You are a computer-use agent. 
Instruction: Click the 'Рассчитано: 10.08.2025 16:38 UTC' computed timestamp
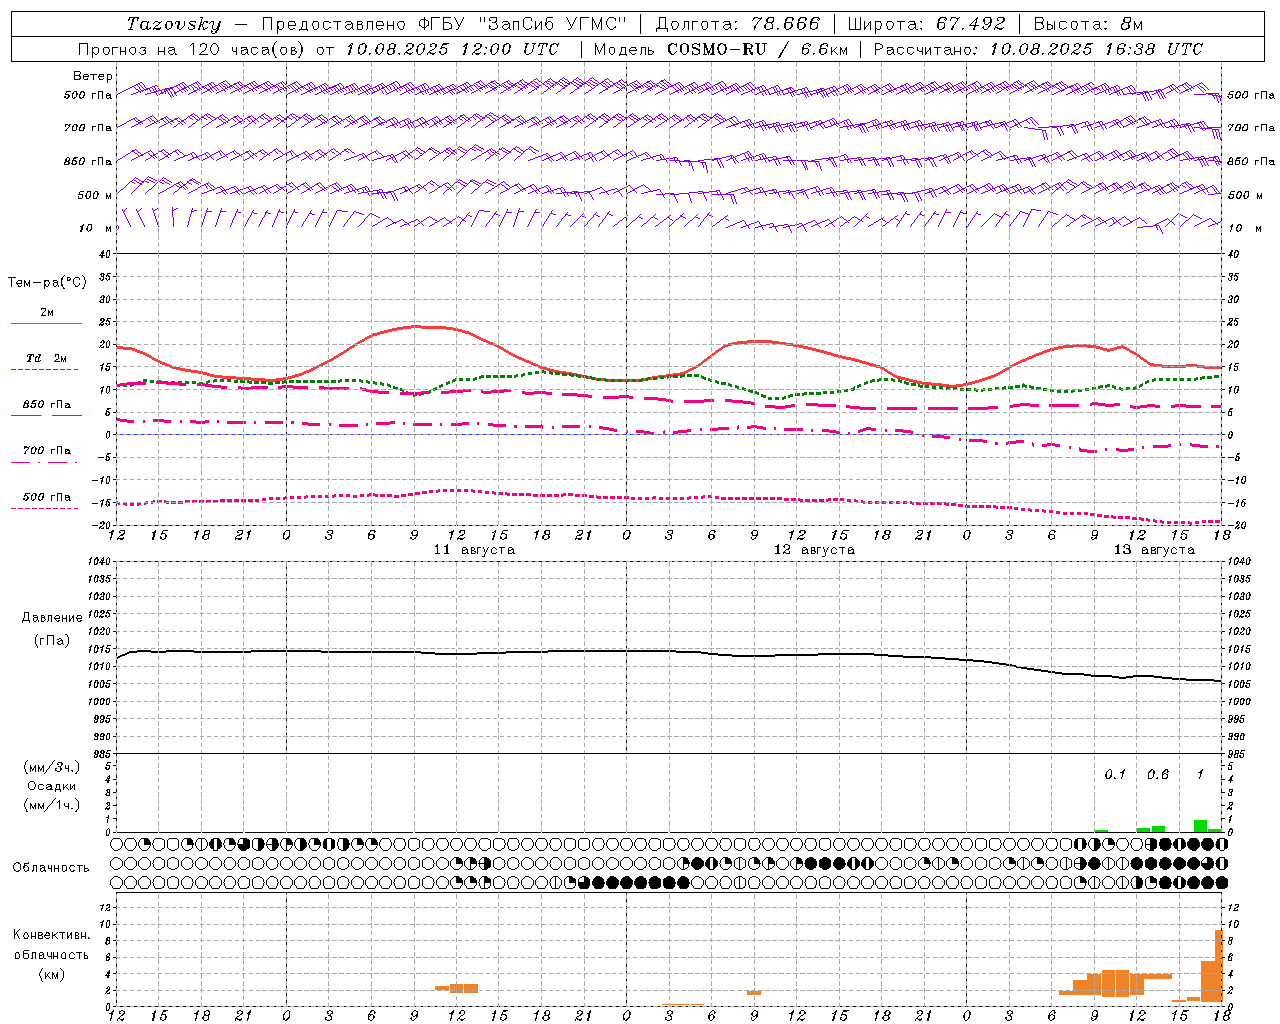coord(1038,49)
